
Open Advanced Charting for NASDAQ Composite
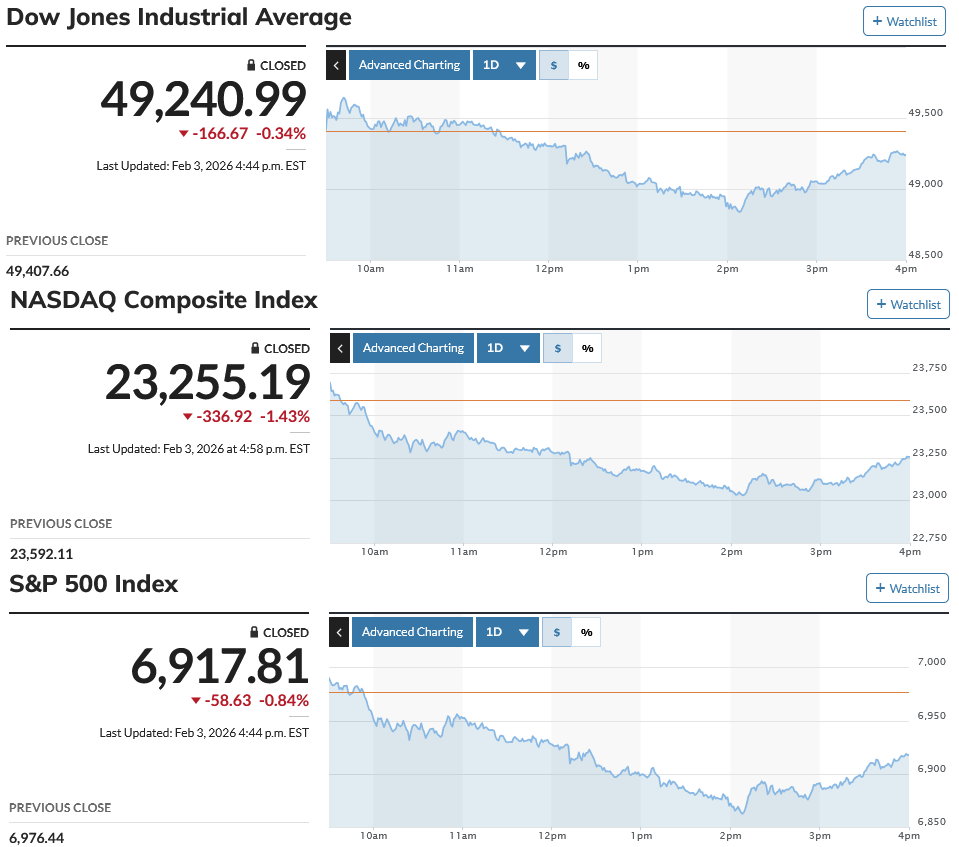point(413,348)
